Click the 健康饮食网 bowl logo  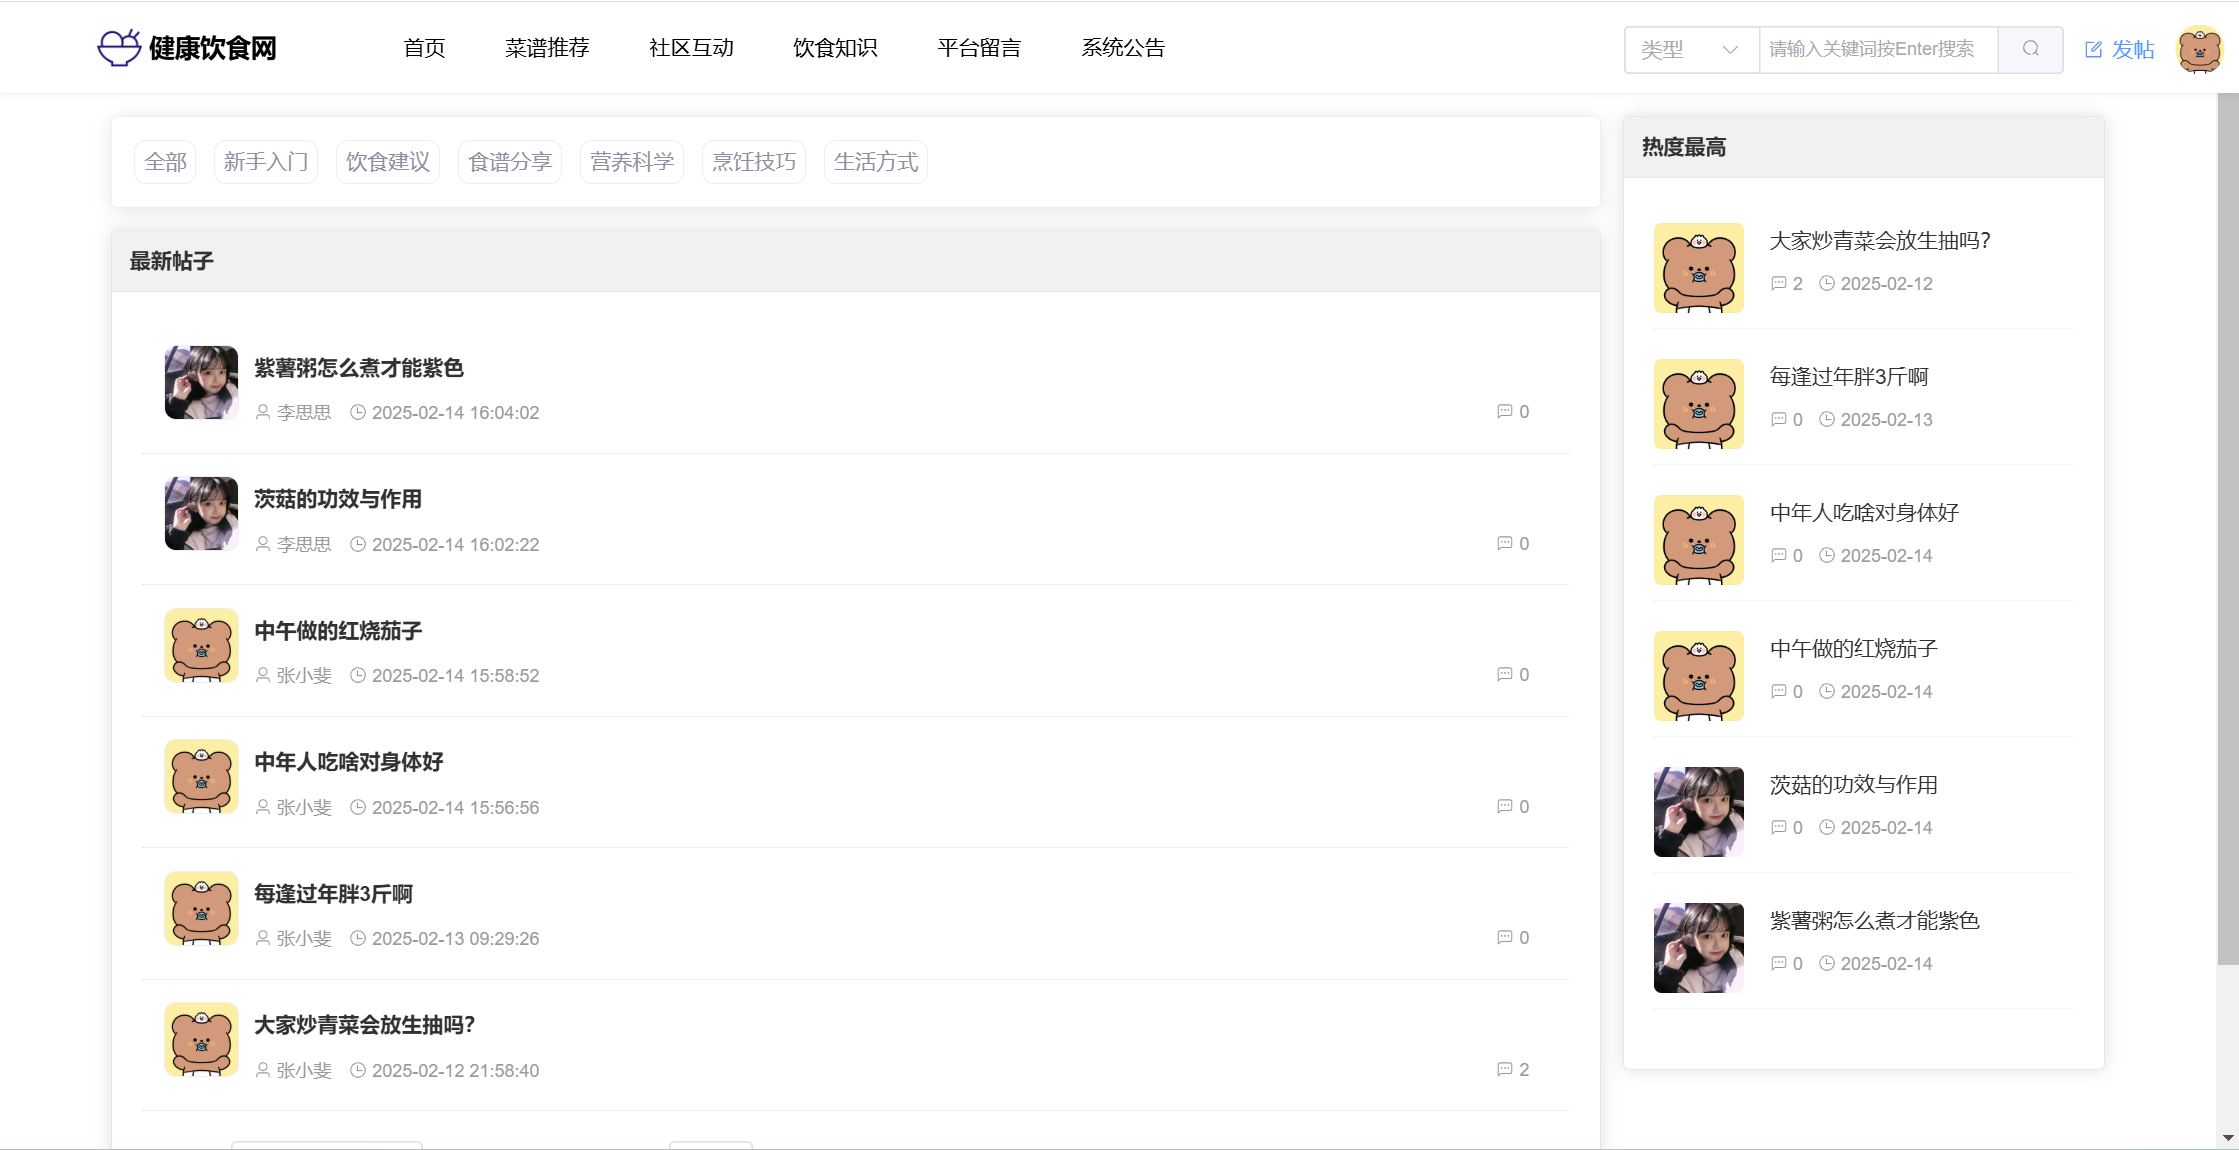pyautogui.click(x=119, y=47)
